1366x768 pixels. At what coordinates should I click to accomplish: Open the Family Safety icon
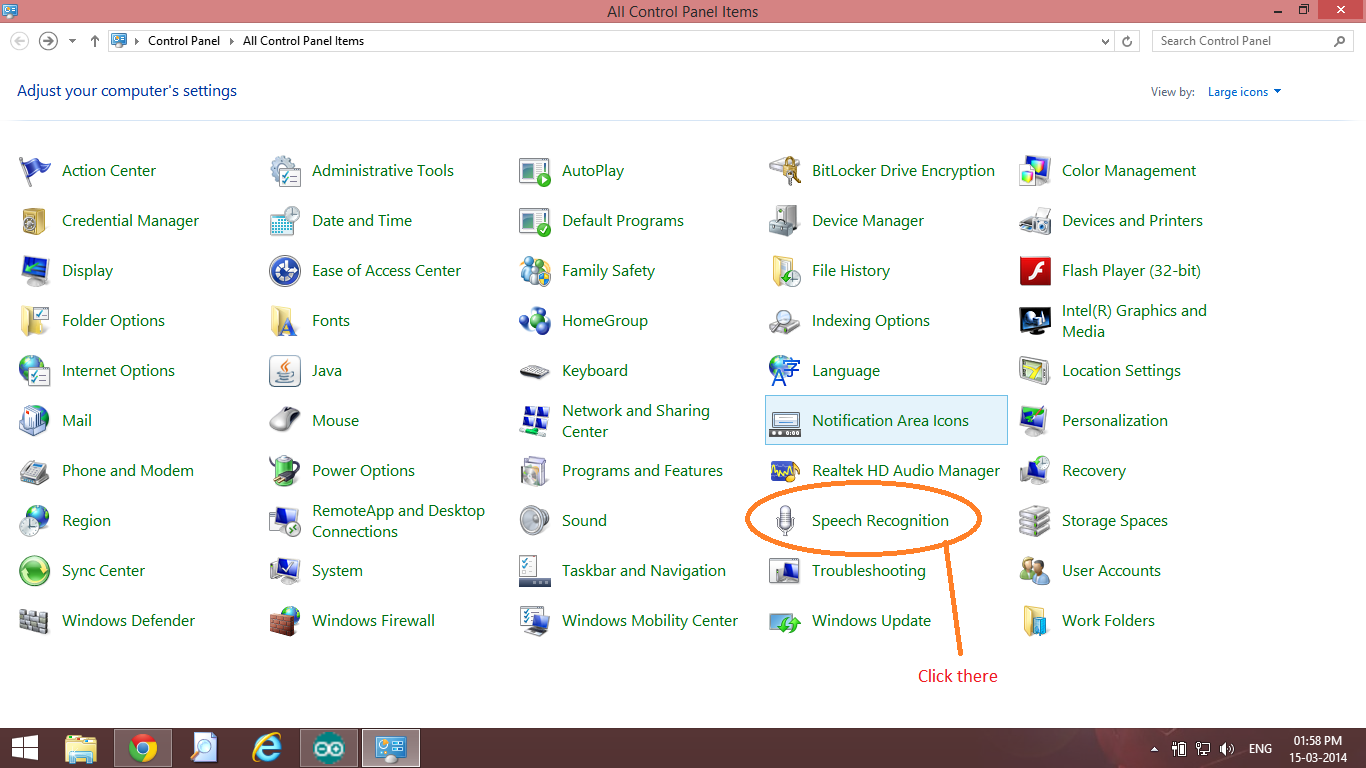coord(535,271)
